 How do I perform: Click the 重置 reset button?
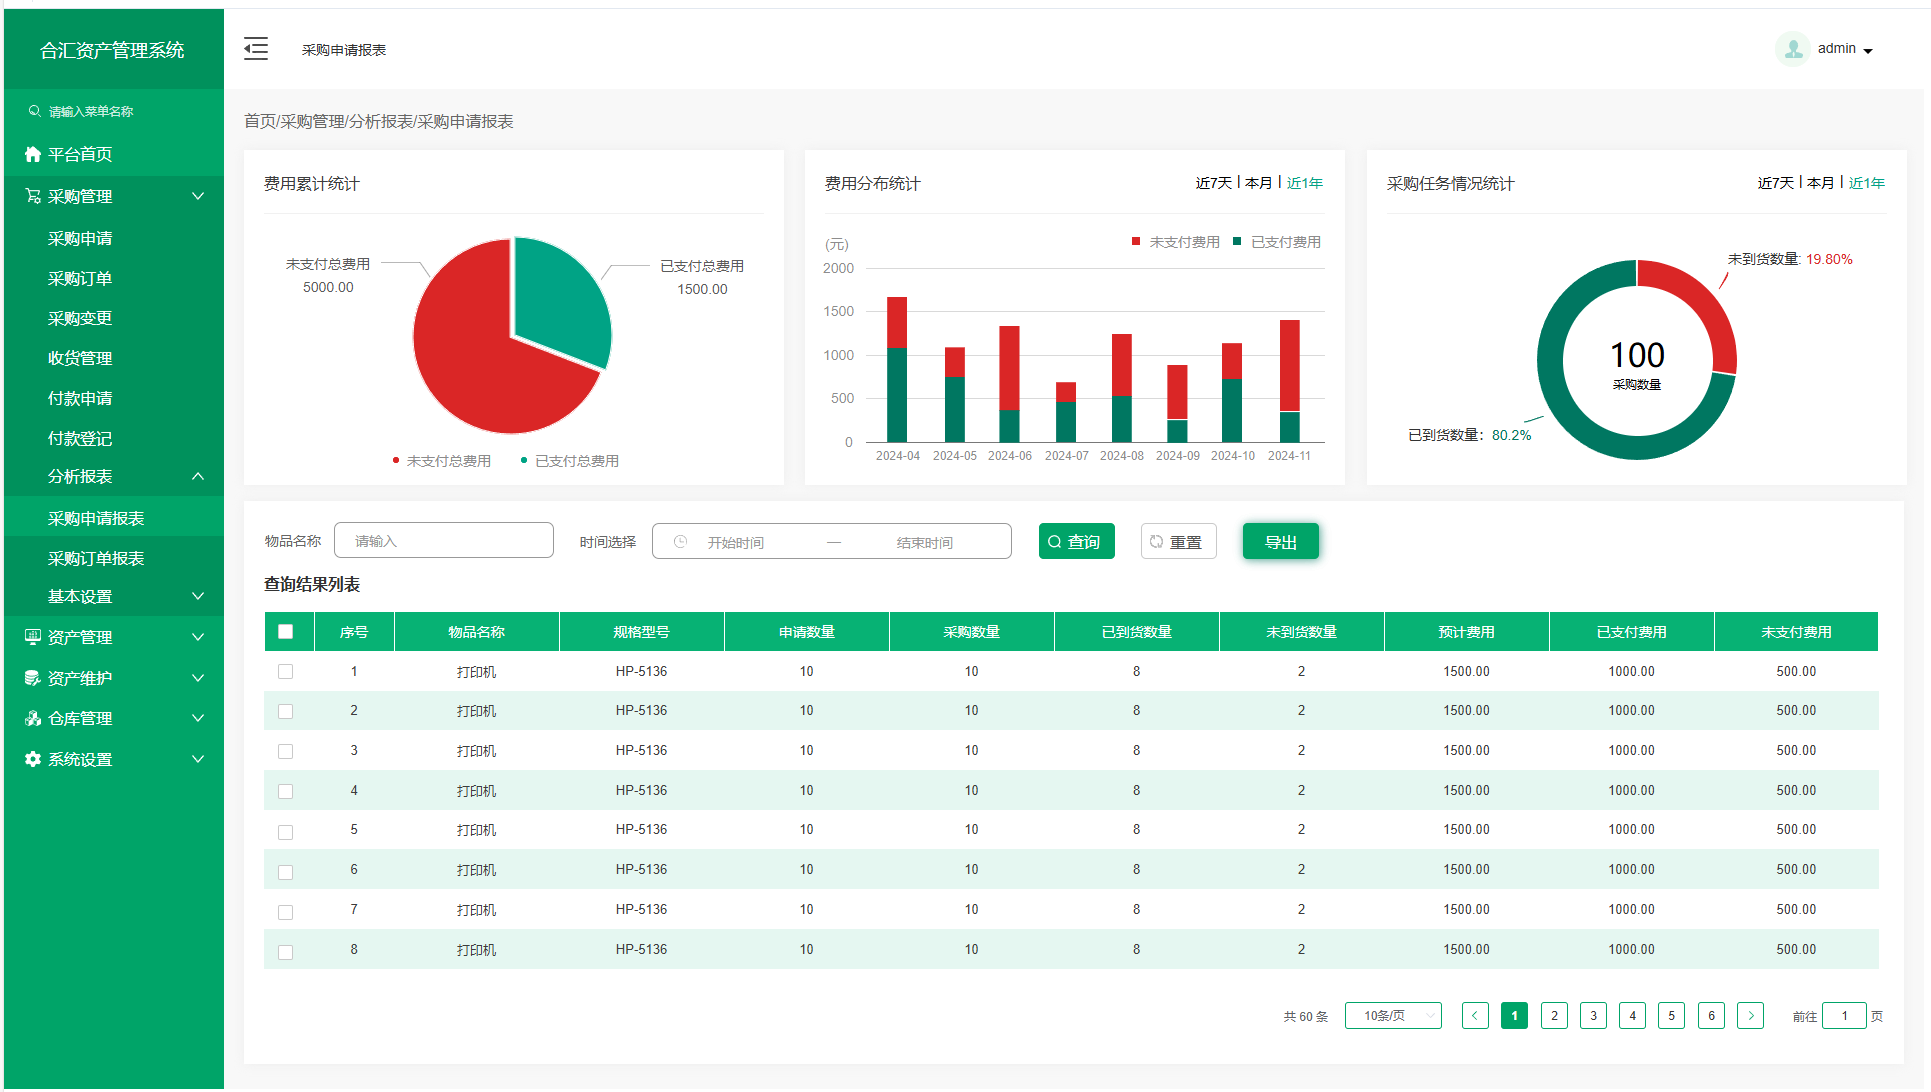pos(1178,542)
